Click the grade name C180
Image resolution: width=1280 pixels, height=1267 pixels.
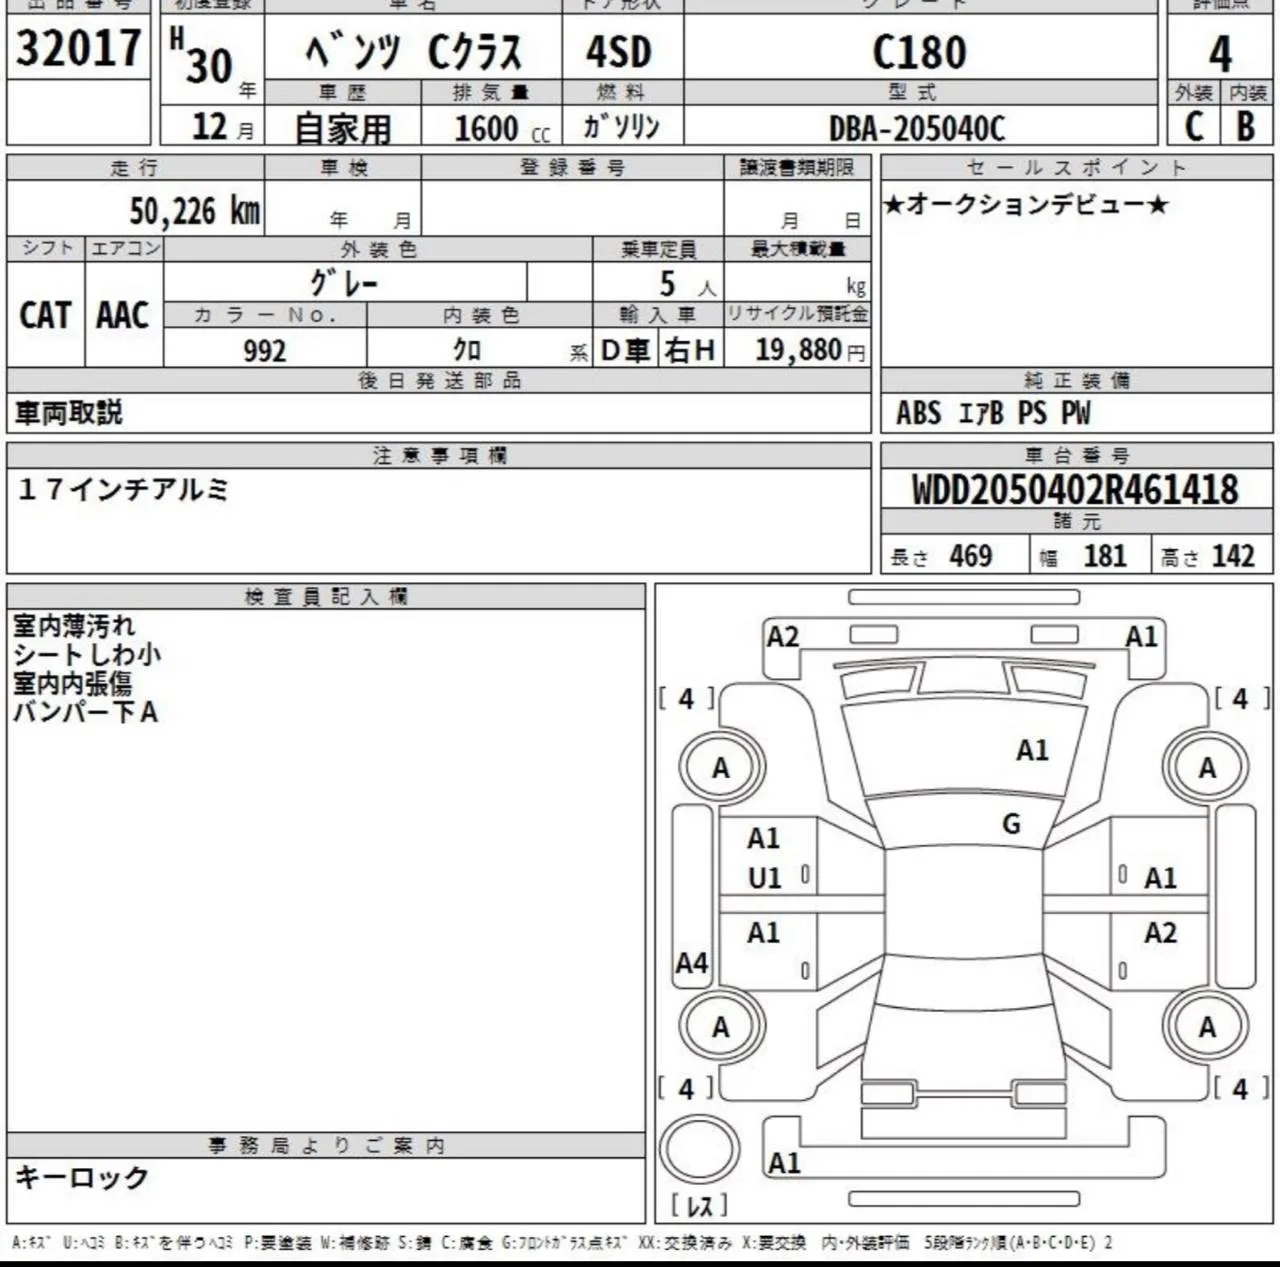(x=920, y=52)
